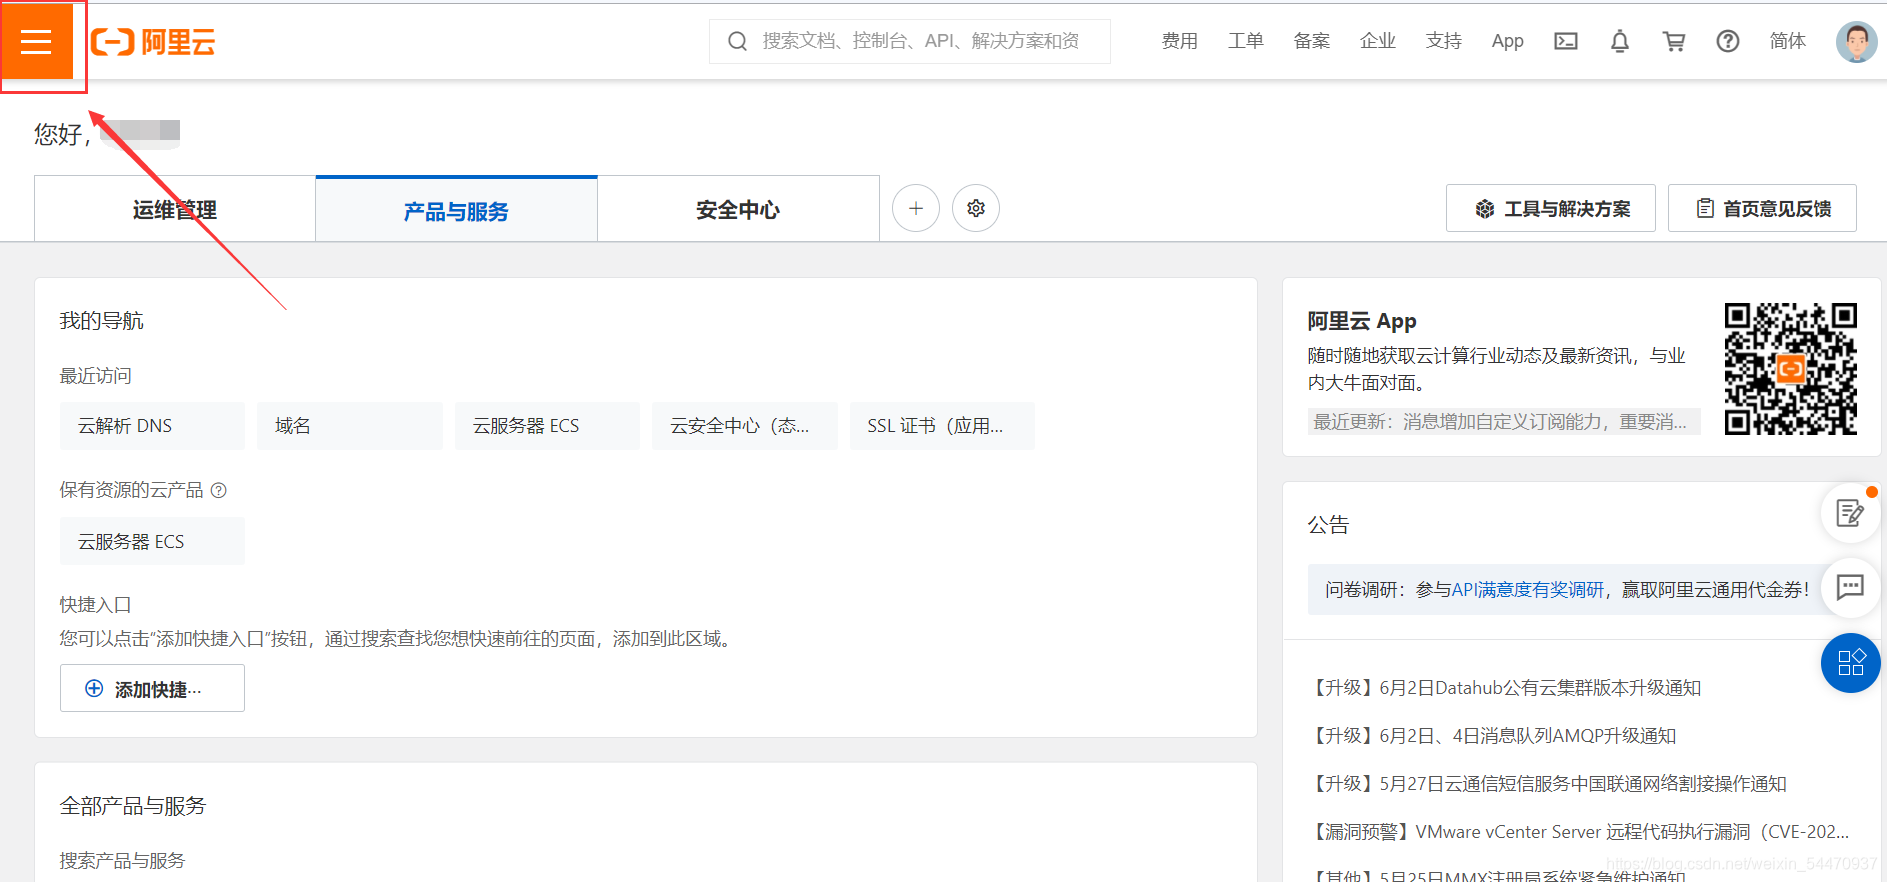
Task: Open the 费用 menu
Action: (x=1180, y=41)
